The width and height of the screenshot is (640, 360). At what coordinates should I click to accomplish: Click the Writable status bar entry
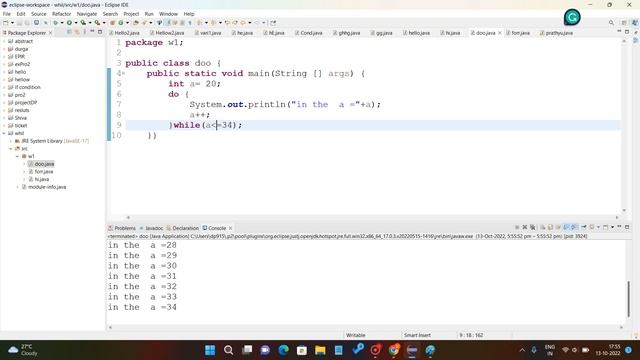point(356,335)
